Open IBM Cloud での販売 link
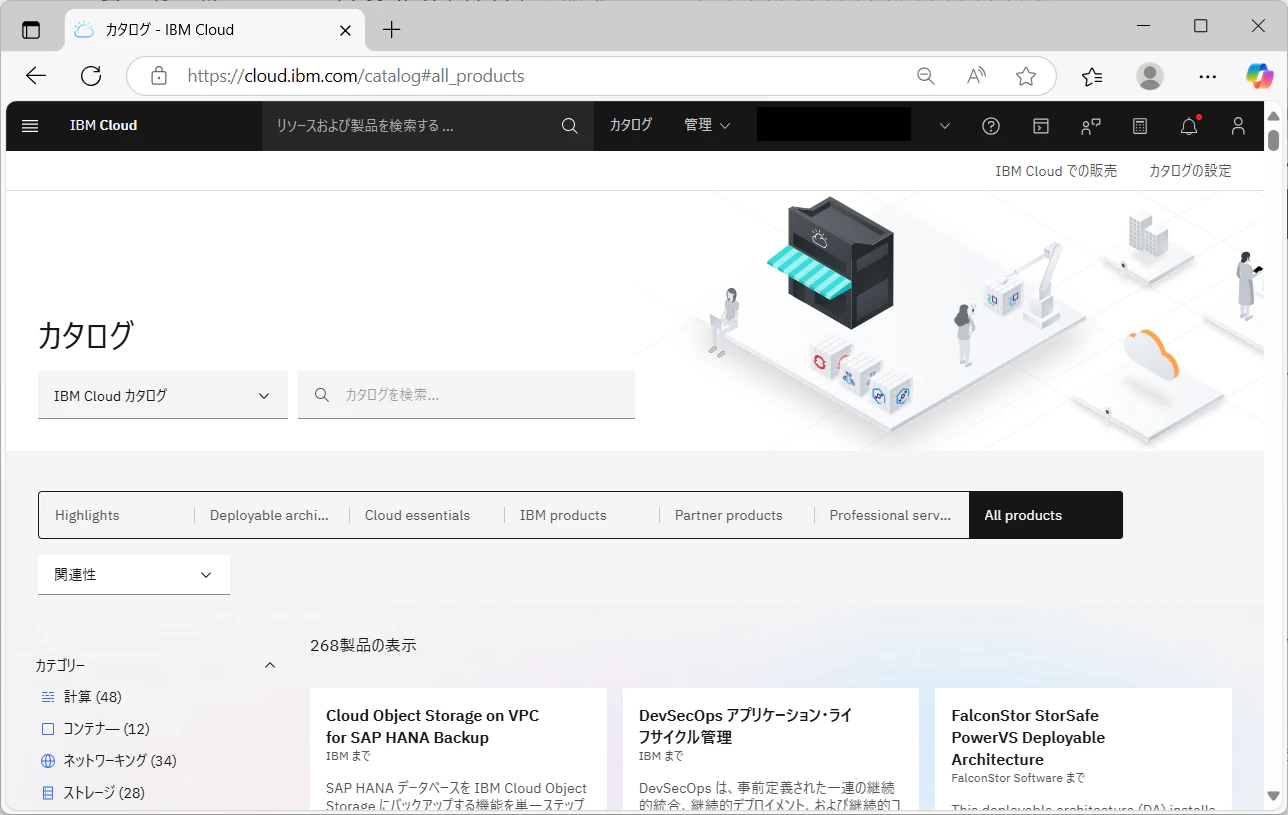The width and height of the screenshot is (1288, 815). point(1056,171)
